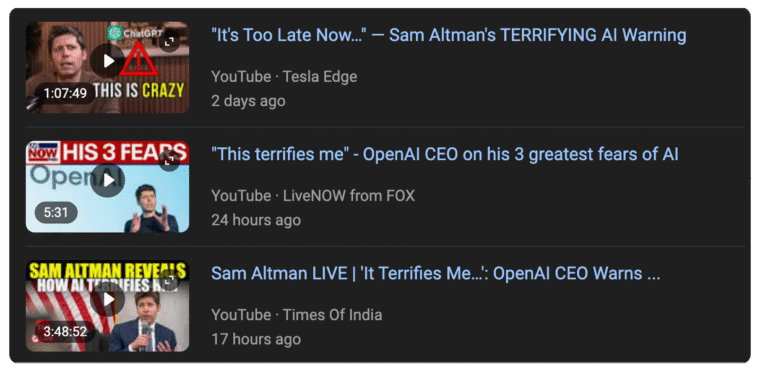760x370 pixels.
Task: Click YouTube · Times Of India source
Action: pyautogui.click(x=297, y=315)
